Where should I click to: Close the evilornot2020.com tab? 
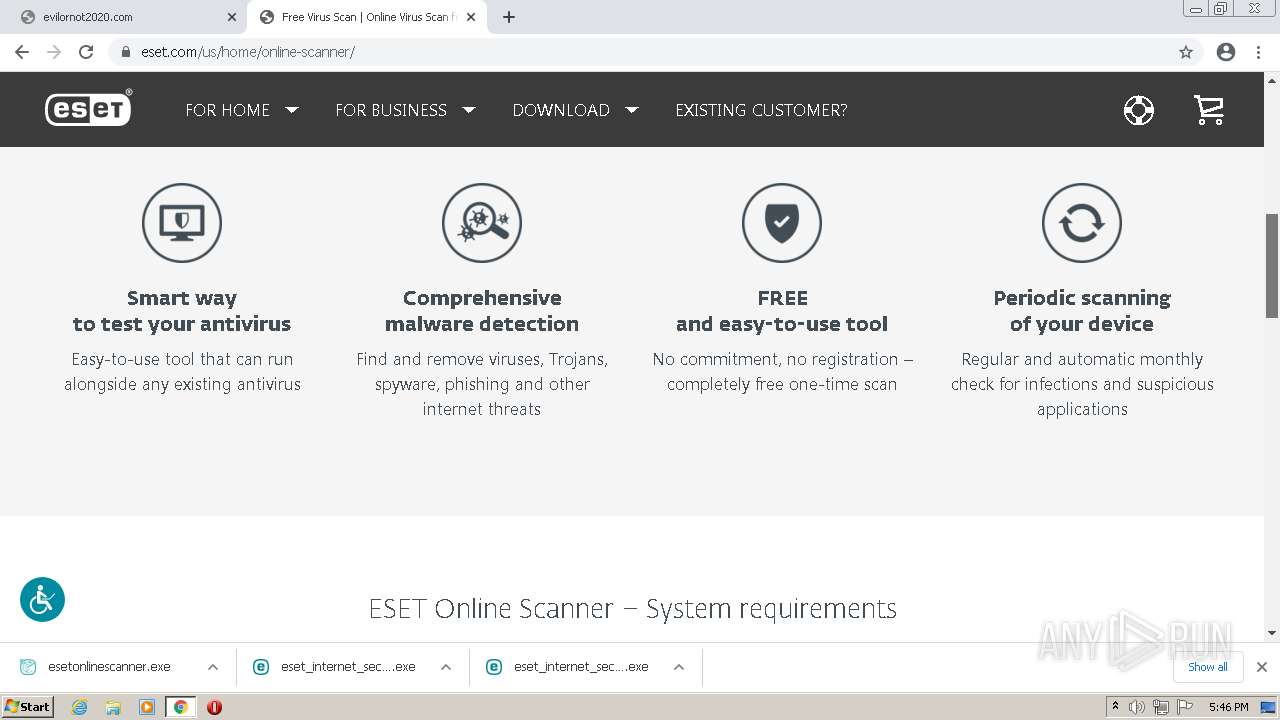(232, 17)
